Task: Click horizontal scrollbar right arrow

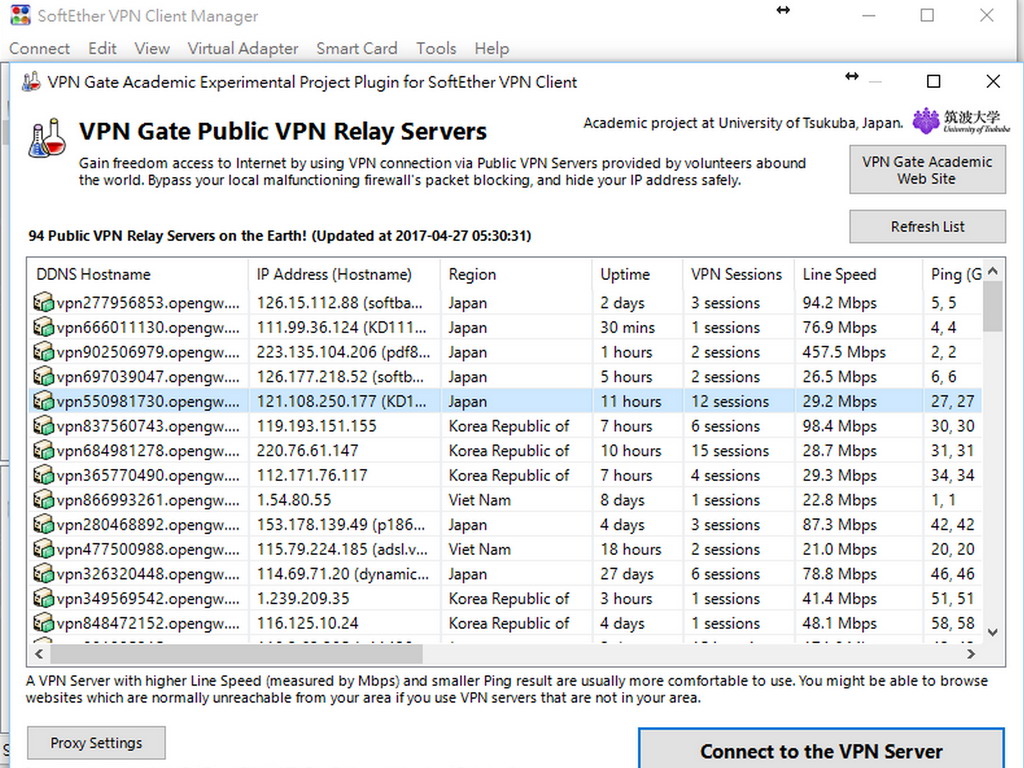Action: click(971, 654)
